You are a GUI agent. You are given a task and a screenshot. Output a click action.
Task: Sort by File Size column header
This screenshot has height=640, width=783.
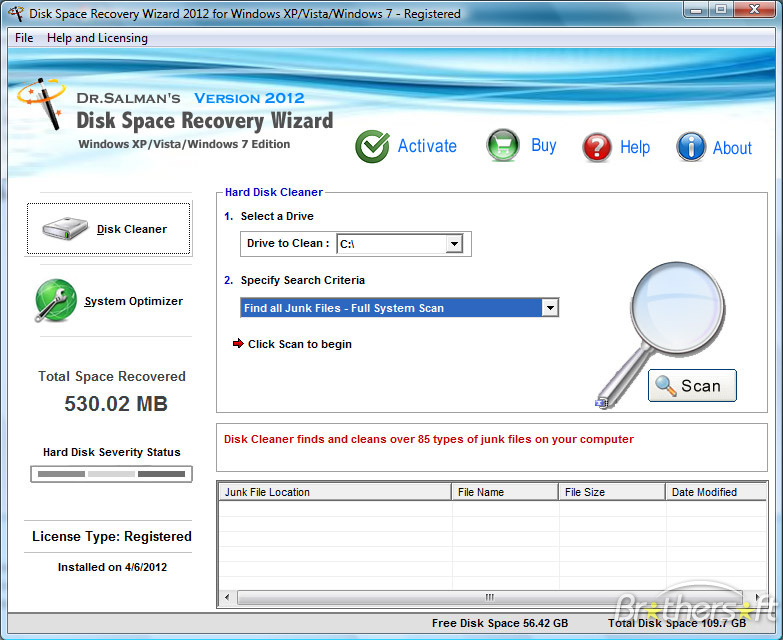pyautogui.click(x=612, y=492)
